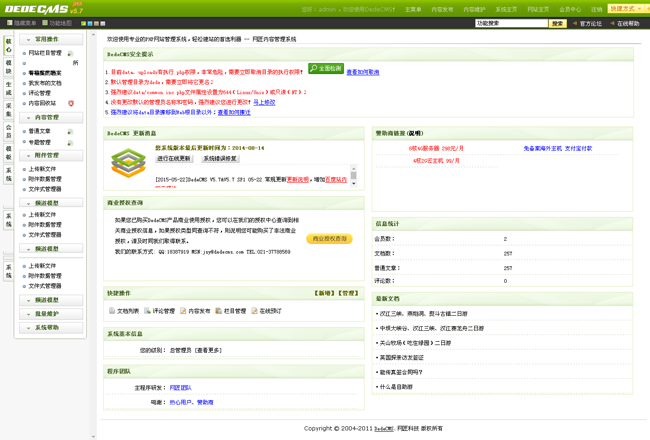650x440 pixels.
Task: Open the 查看如何取消 link
Action: coord(363,72)
